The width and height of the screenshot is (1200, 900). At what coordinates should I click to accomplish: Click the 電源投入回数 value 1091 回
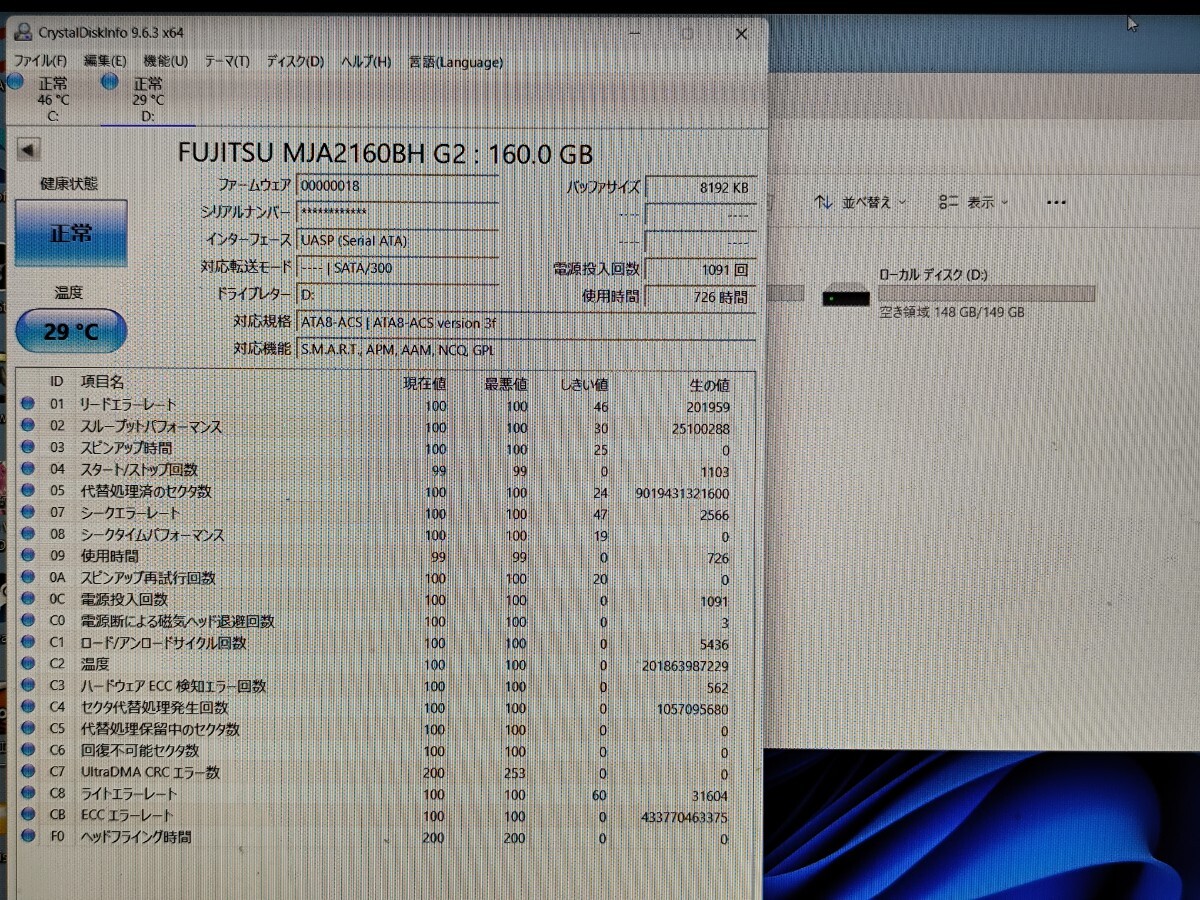[x=700, y=269]
